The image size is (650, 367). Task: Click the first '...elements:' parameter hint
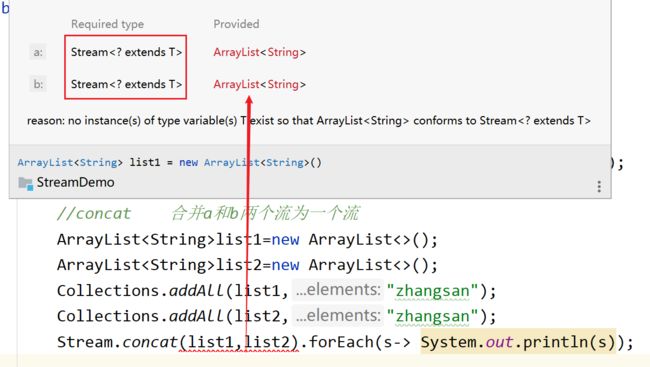(338, 290)
